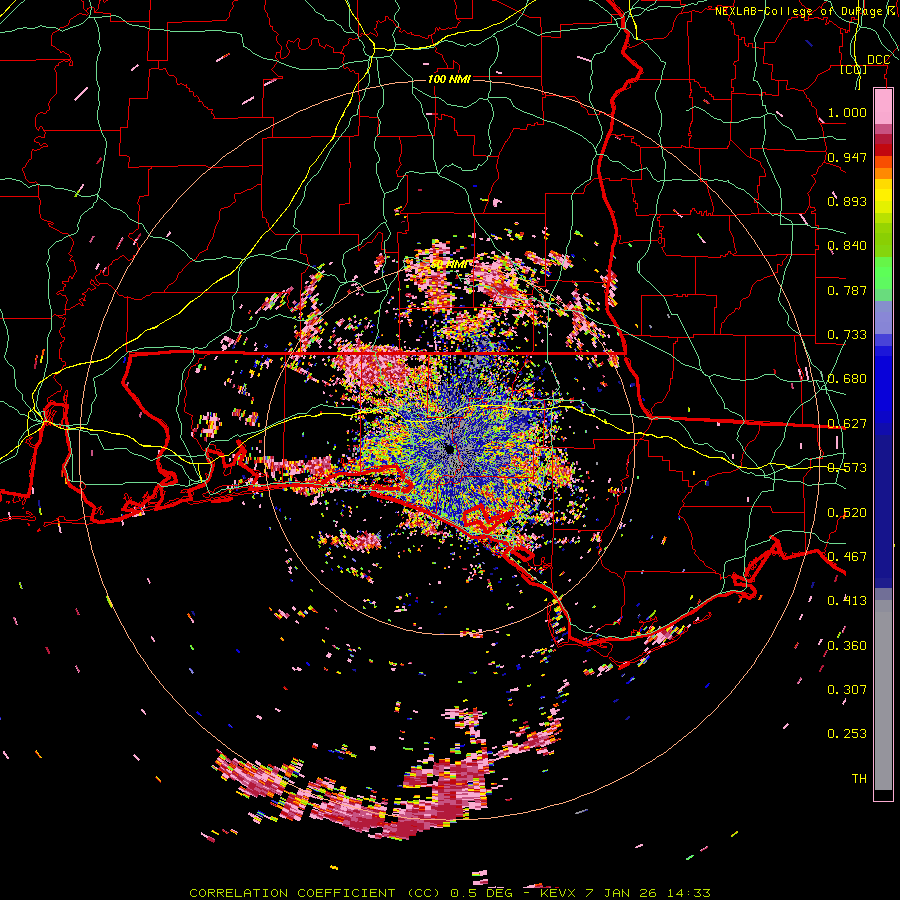Select the 0.947 scale value

pos(847,157)
